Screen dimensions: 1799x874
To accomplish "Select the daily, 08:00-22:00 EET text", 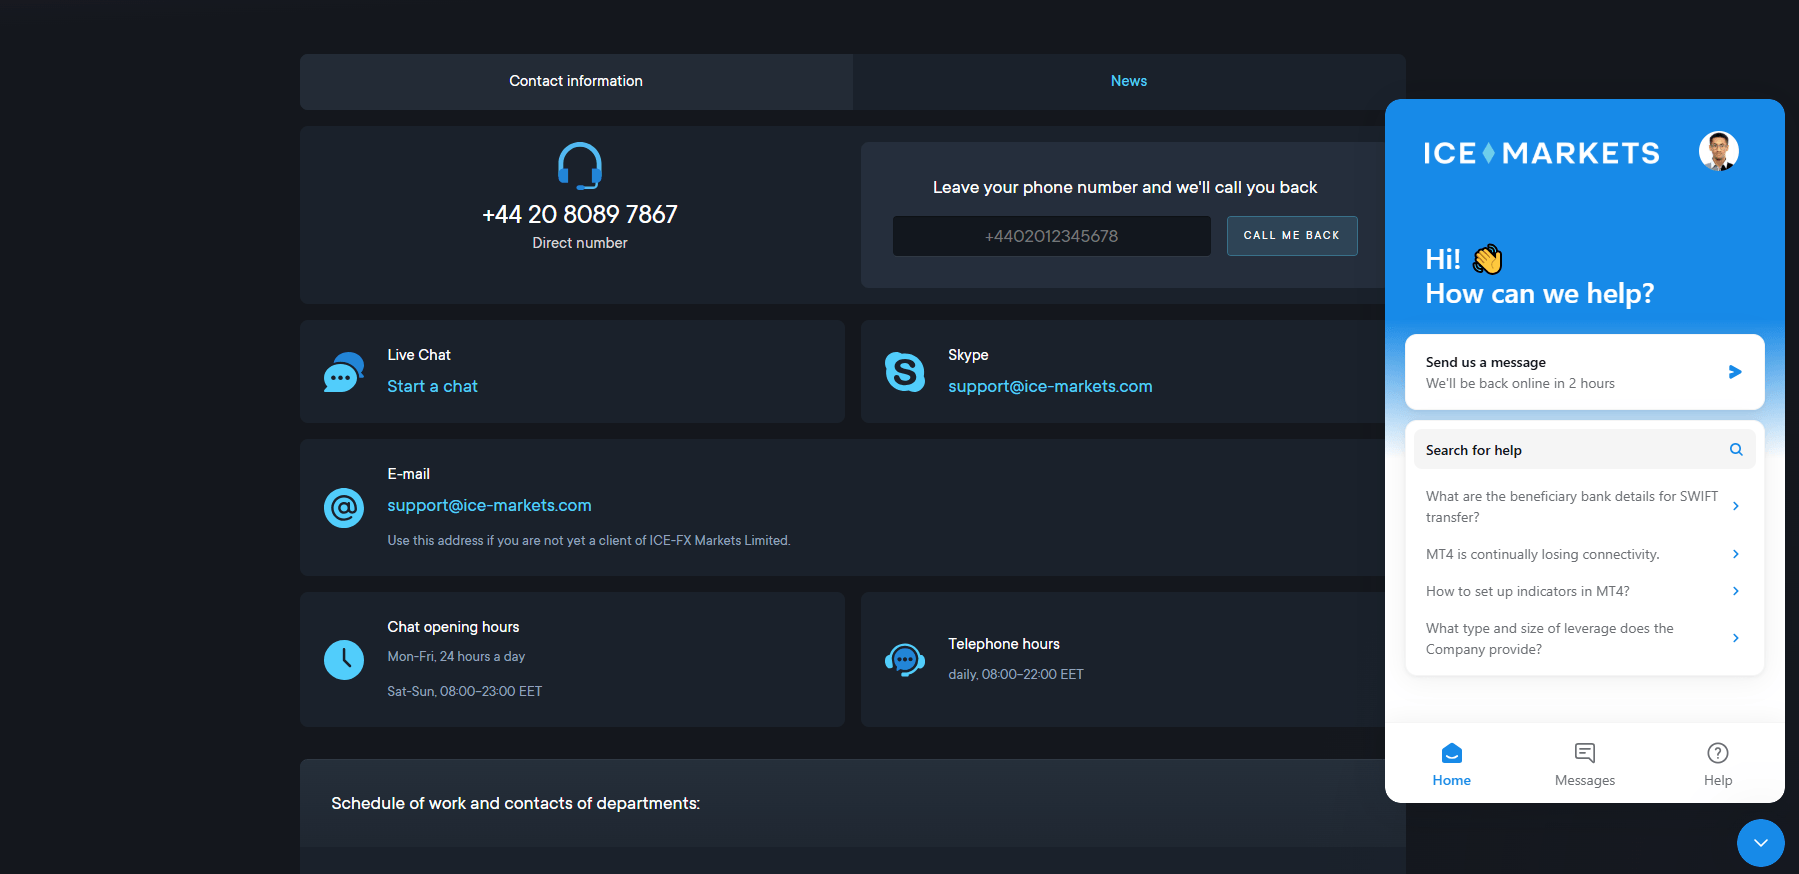I will pos(1016,675).
